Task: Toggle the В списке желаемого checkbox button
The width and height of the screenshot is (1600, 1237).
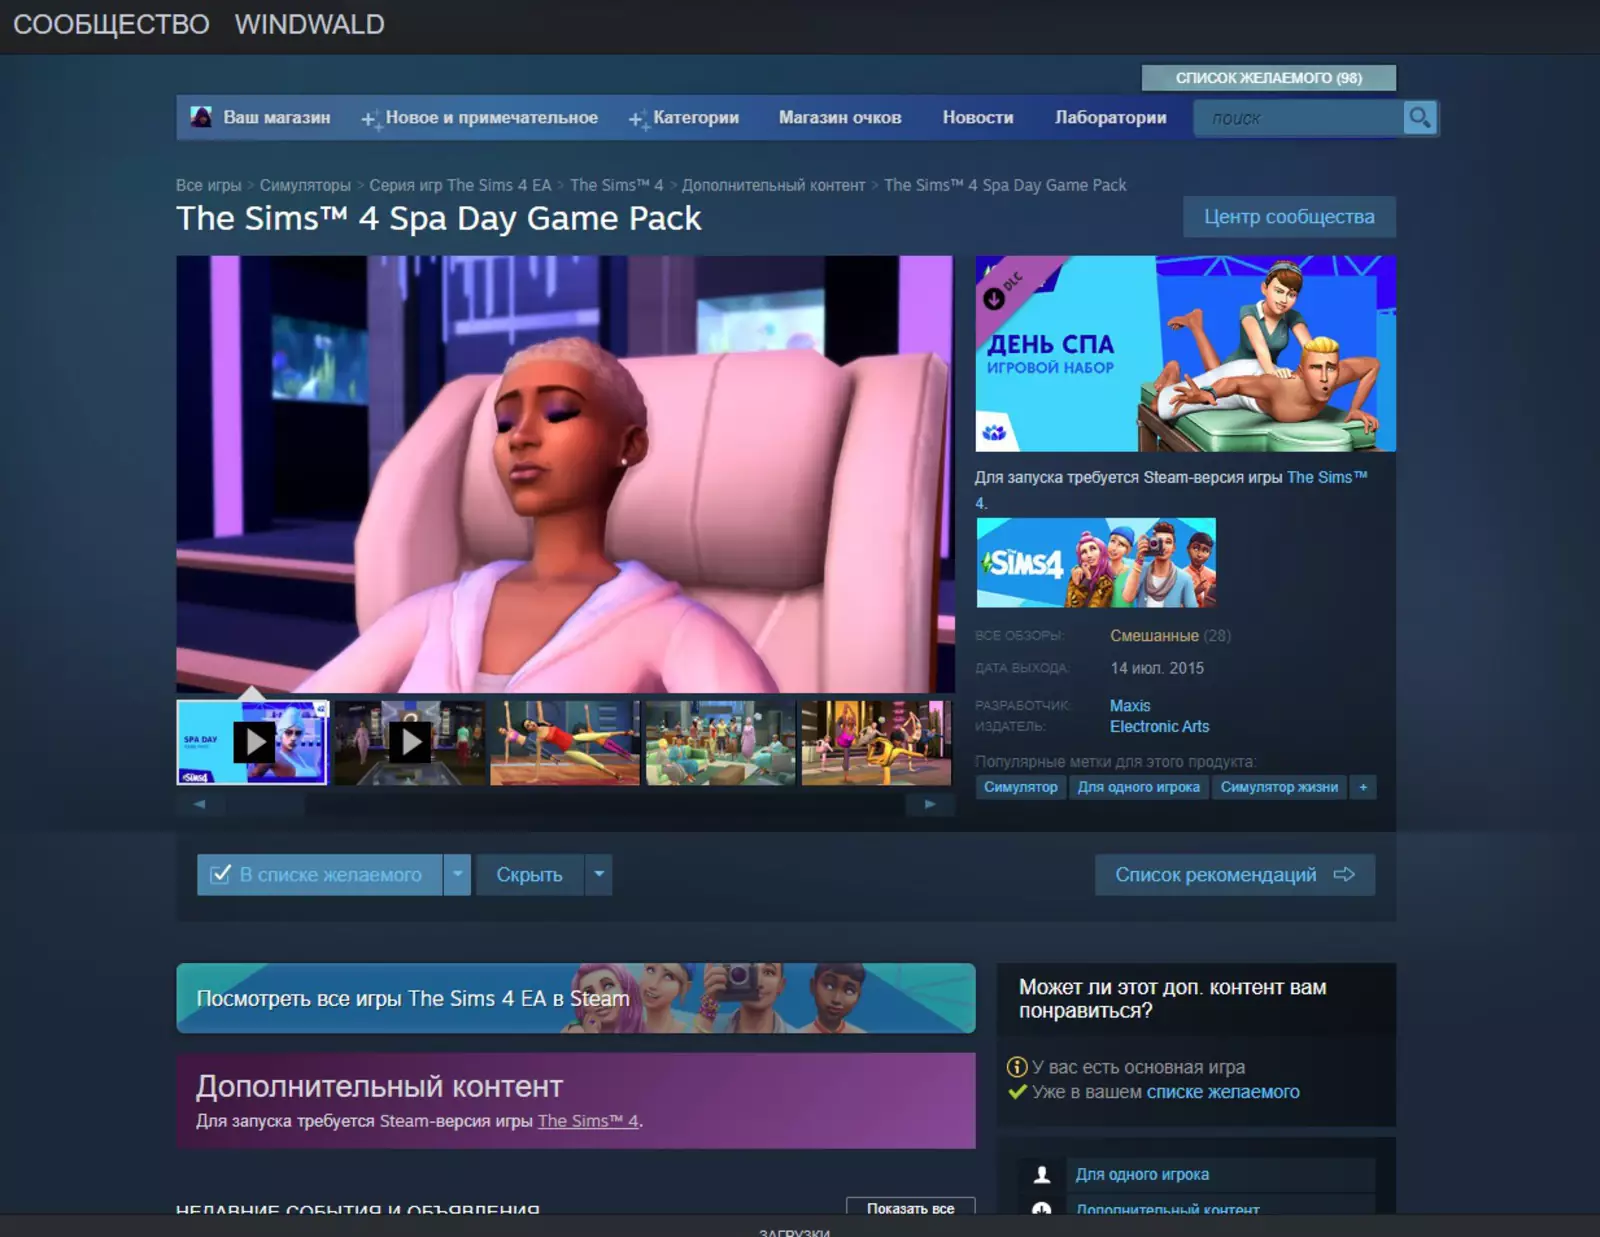Action: (x=319, y=875)
